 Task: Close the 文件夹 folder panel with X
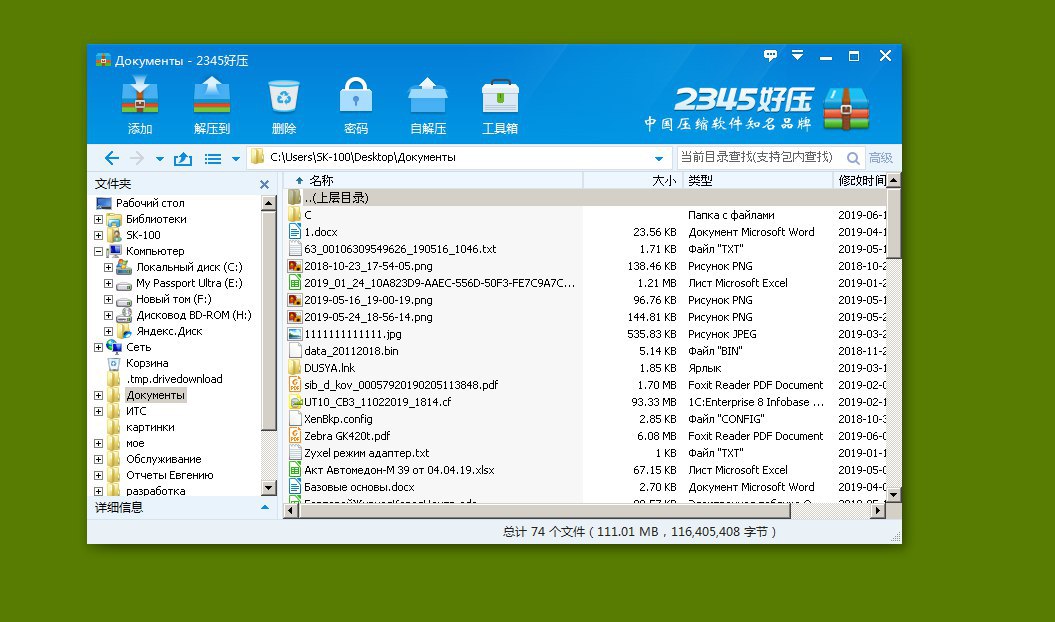point(264,184)
